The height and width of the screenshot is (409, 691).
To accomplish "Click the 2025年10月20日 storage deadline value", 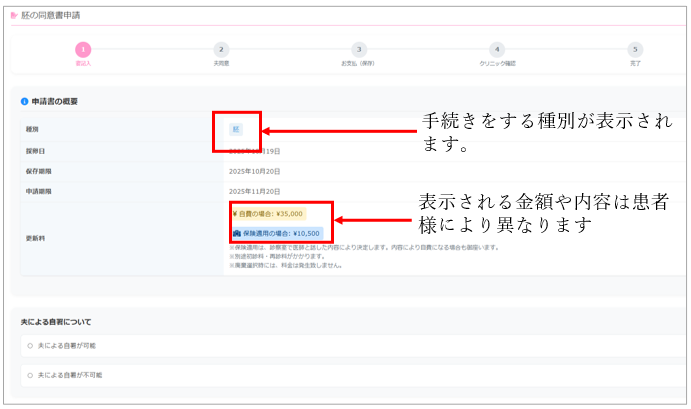I will [254, 171].
